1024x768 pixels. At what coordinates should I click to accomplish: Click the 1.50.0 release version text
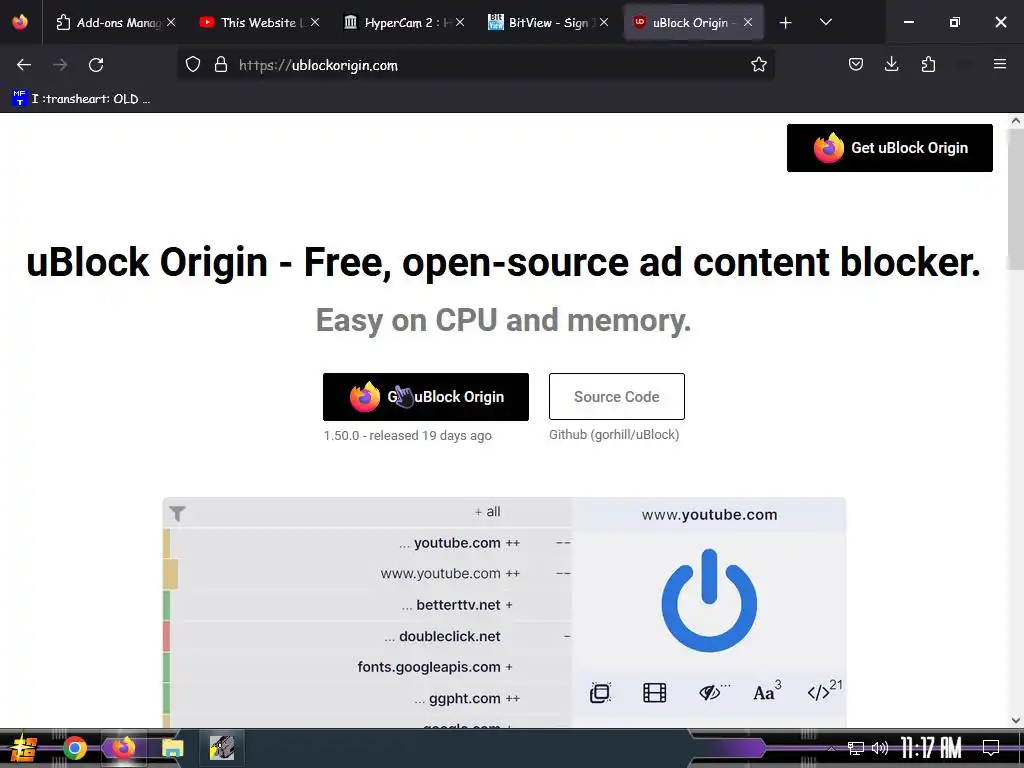pos(408,436)
